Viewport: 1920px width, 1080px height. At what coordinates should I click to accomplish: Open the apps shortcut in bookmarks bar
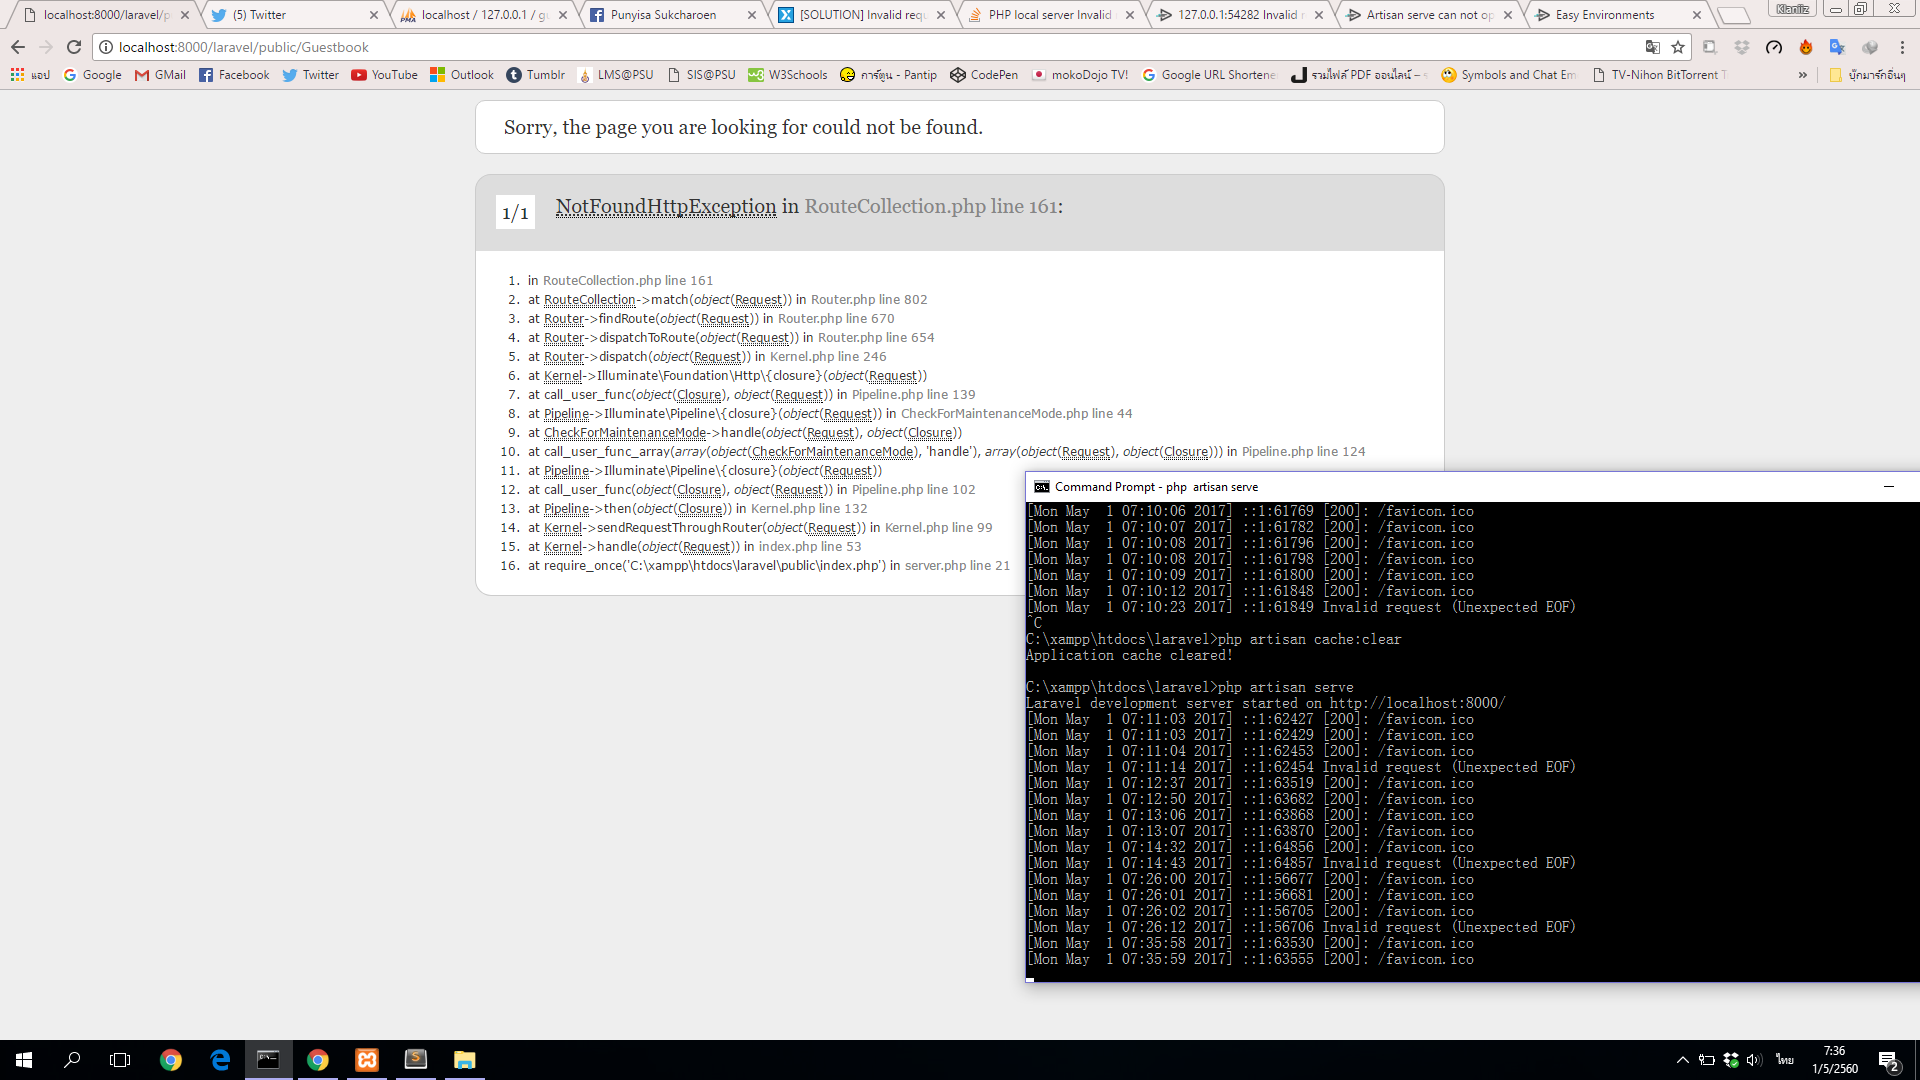click(30, 75)
